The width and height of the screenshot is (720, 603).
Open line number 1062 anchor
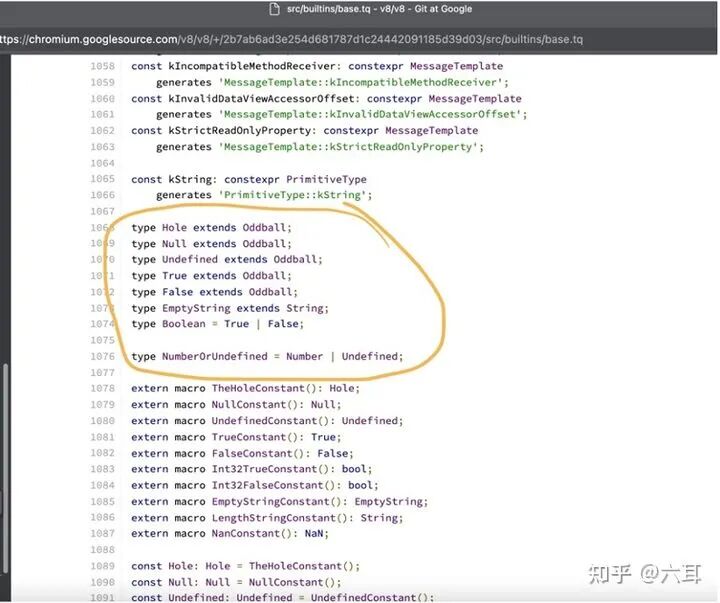102,130
